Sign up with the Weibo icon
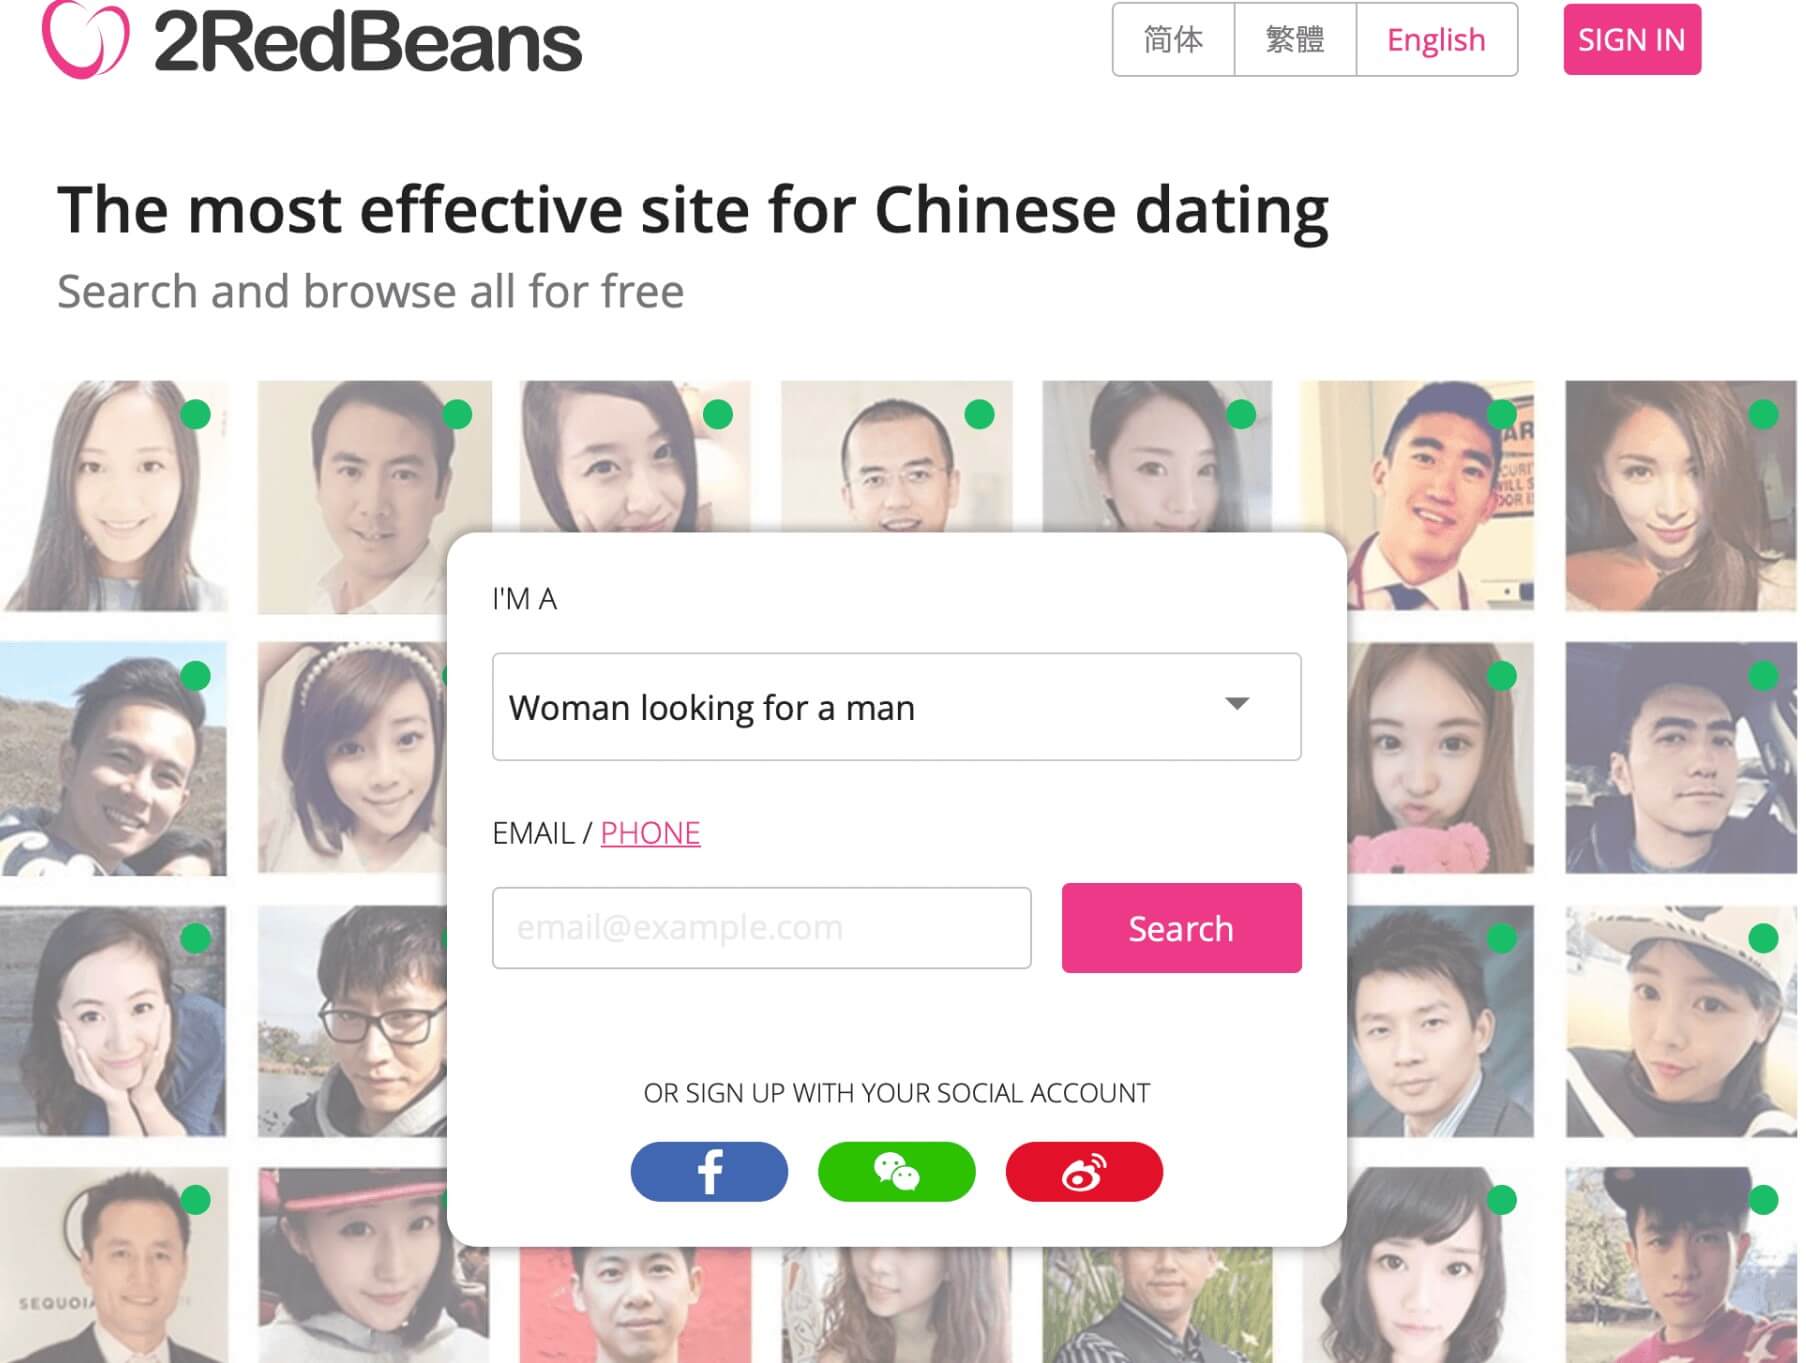Viewport: 1806px width, 1363px height. (x=1084, y=1171)
